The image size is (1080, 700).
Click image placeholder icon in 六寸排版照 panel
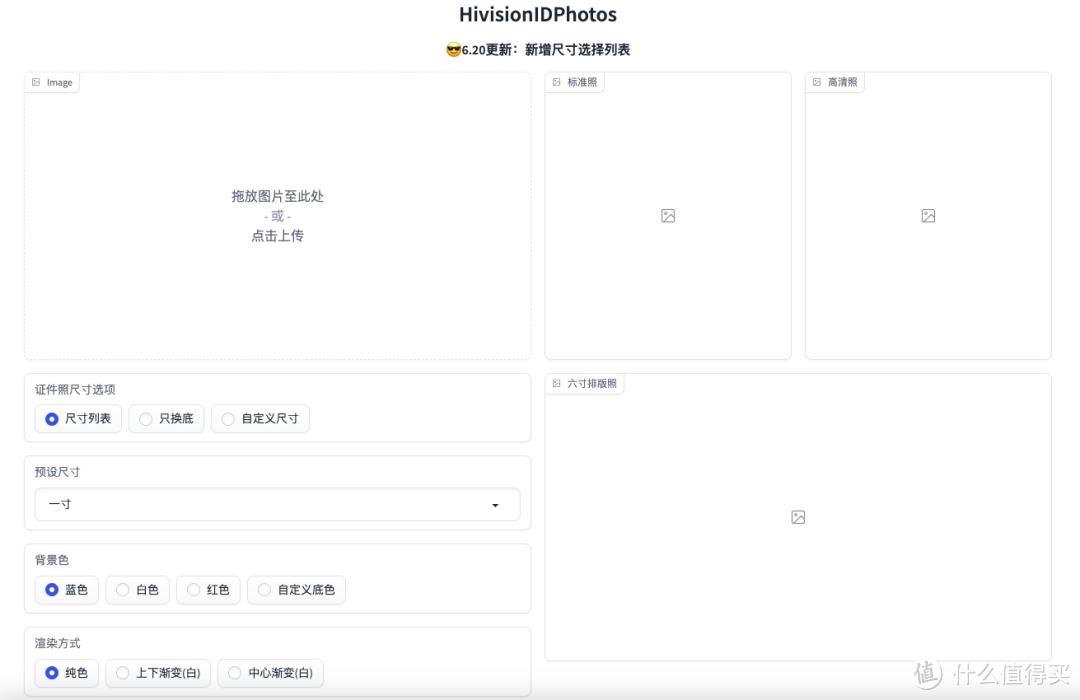pyautogui.click(x=798, y=517)
